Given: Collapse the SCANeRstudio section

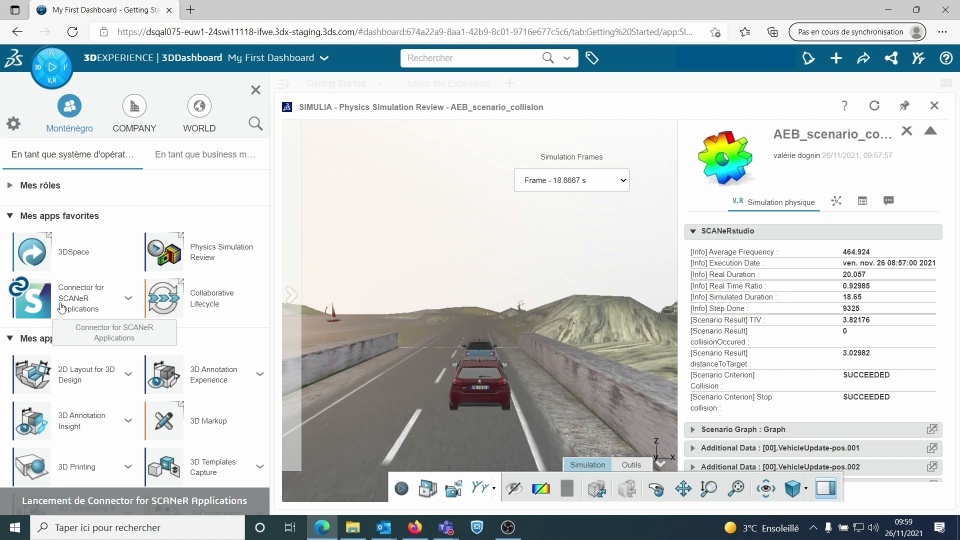Looking at the screenshot, I should tap(693, 231).
